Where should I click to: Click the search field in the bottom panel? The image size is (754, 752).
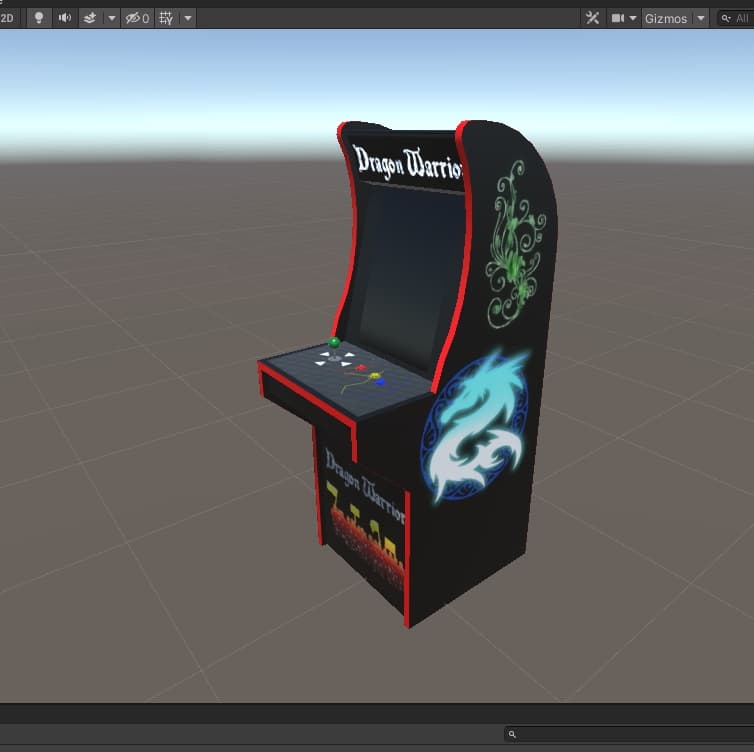coord(630,734)
